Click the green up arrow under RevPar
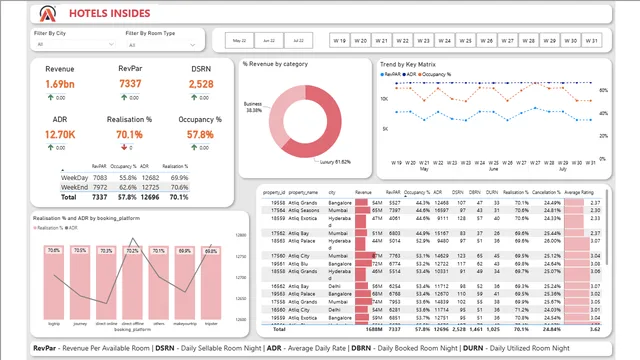The height and width of the screenshot is (360, 640). pyautogui.click(x=124, y=97)
